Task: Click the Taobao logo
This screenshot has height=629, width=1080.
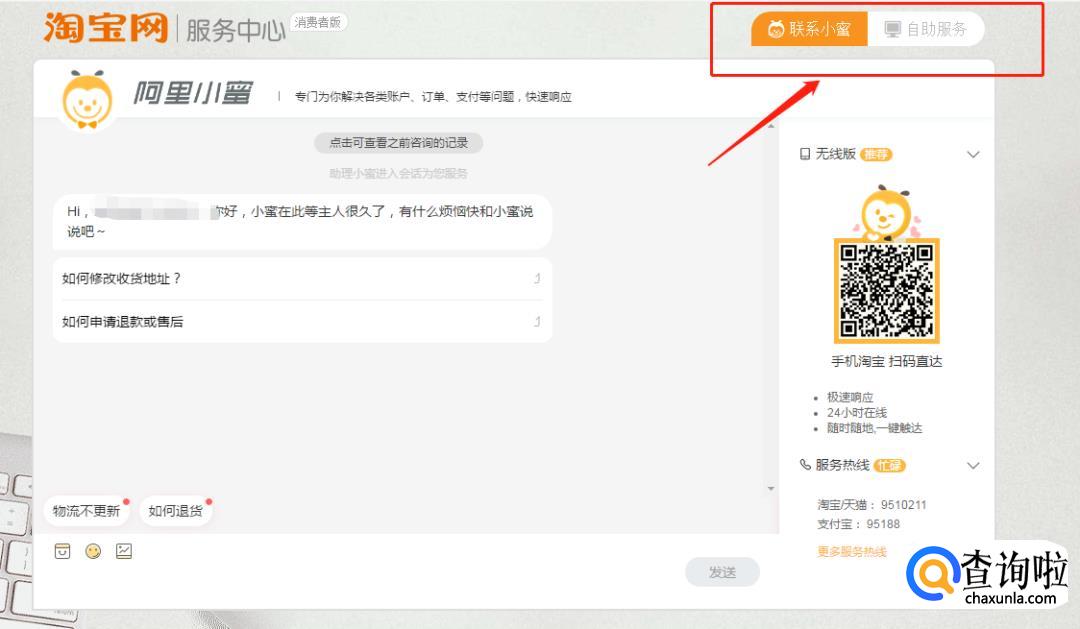Action: tap(105, 28)
